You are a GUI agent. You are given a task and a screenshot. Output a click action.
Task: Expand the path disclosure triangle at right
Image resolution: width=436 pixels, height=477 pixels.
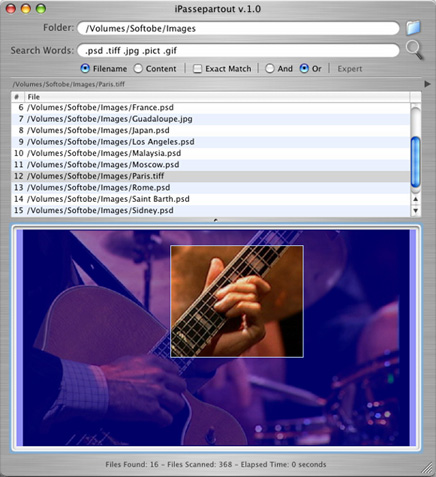[427, 84]
